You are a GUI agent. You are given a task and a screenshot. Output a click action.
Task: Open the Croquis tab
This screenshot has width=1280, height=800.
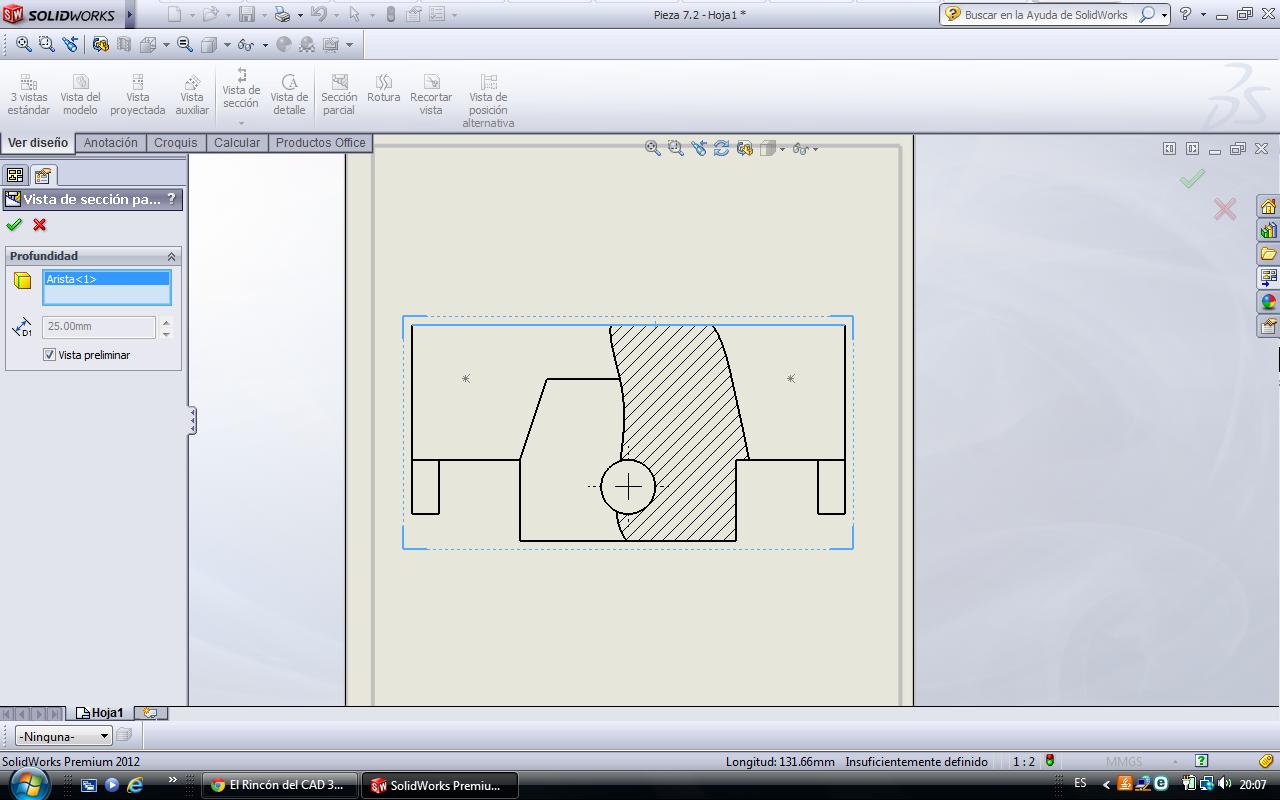click(176, 143)
